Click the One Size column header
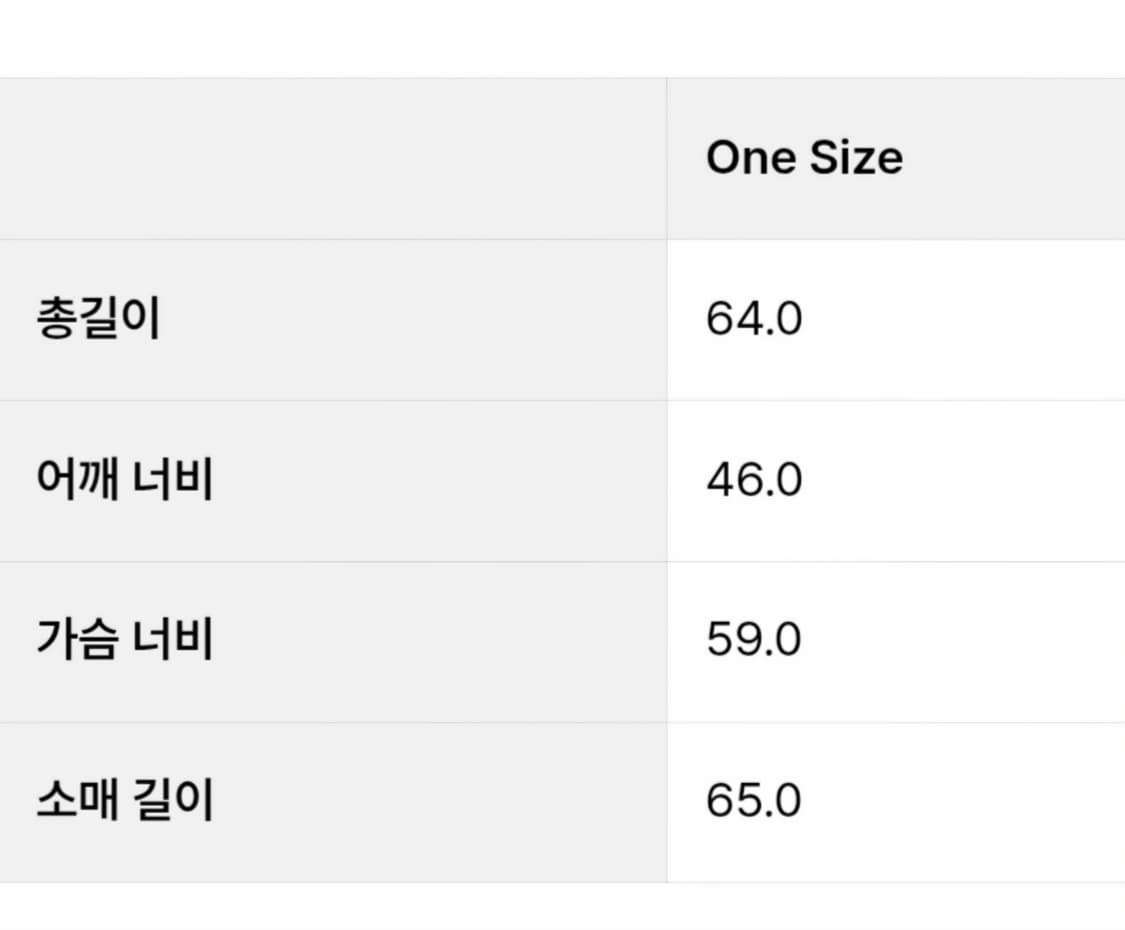1125x930 pixels. (x=804, y=158)
